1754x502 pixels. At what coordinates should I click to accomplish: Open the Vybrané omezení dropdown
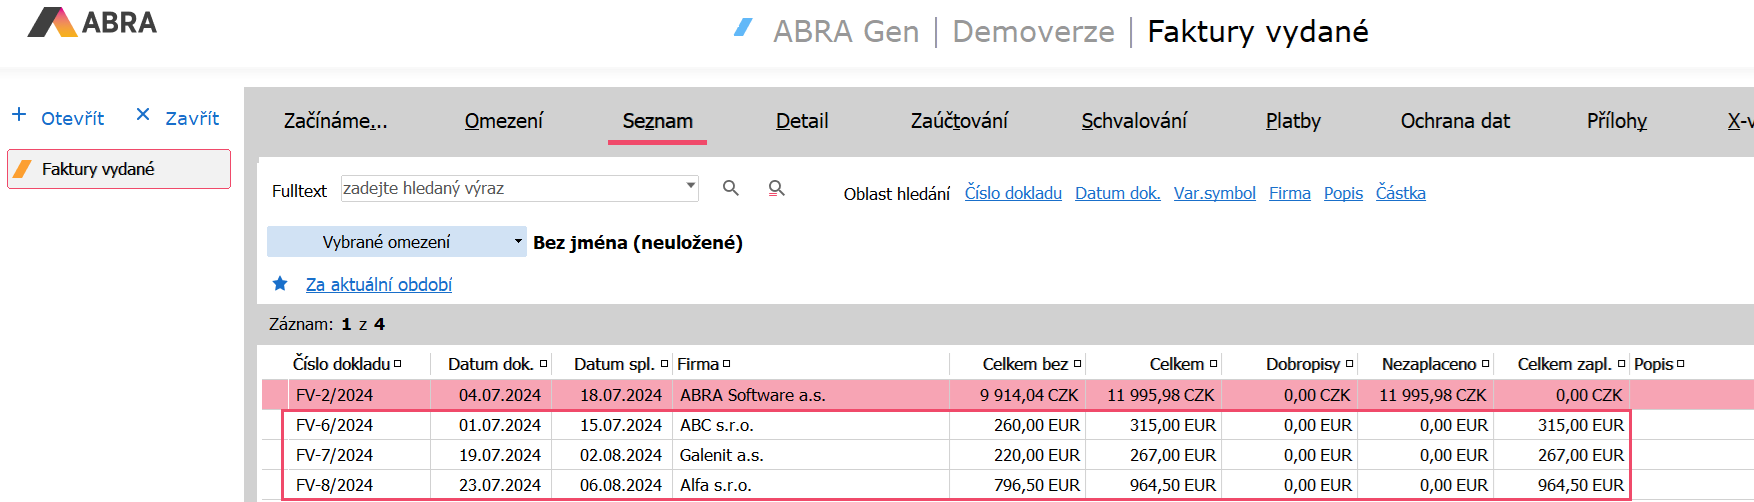coord(518,242)
